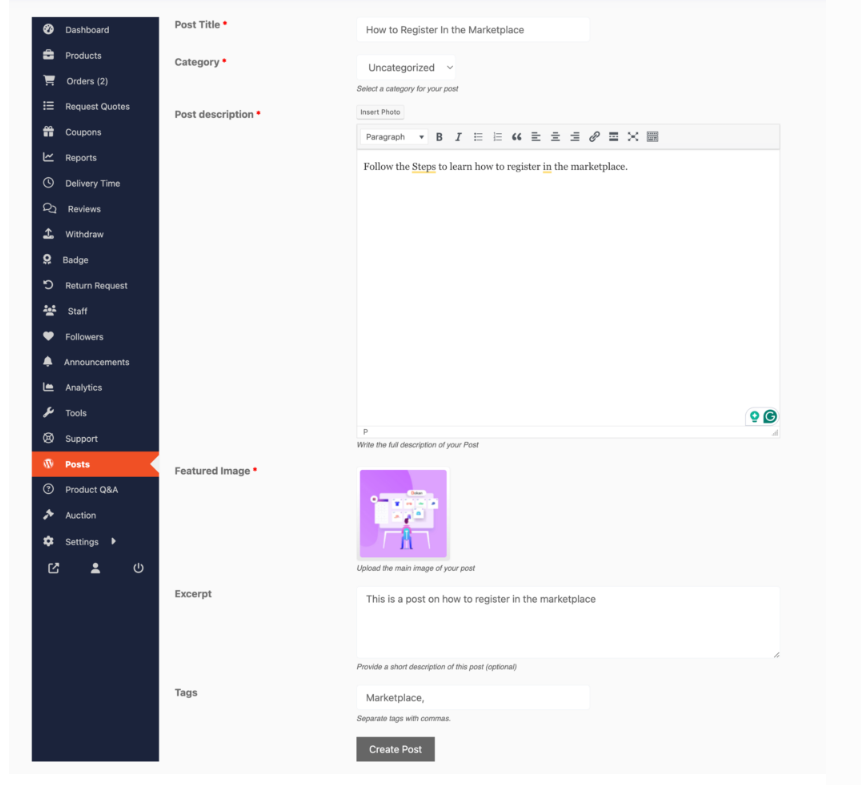Open the Paragraph format dropdown
Image resolution: width=862 pixels, height=785 pixels.
point(394,137)
